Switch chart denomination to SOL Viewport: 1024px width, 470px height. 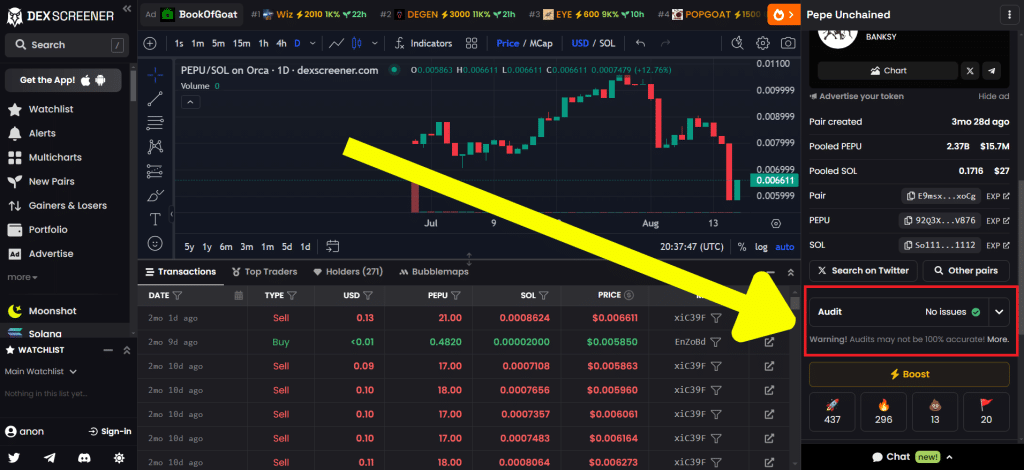607,44
